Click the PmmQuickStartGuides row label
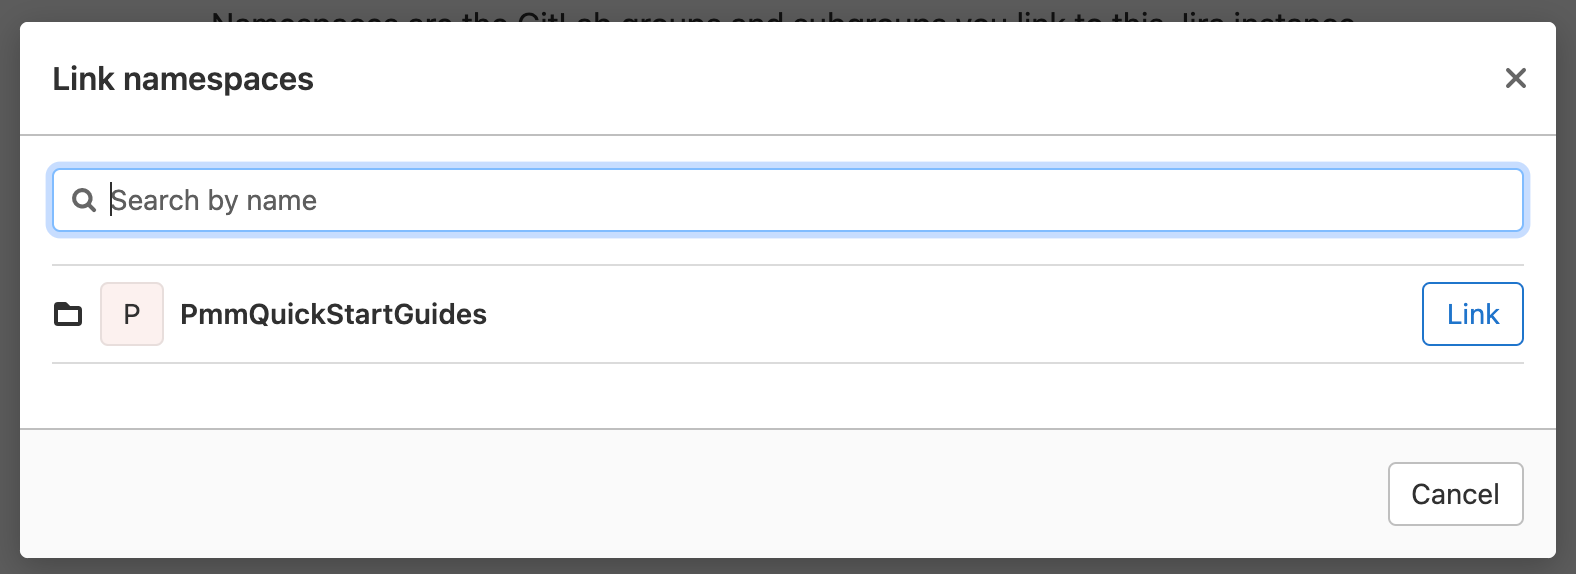Viewport: 1576px width, 574px height. point(333,314)
